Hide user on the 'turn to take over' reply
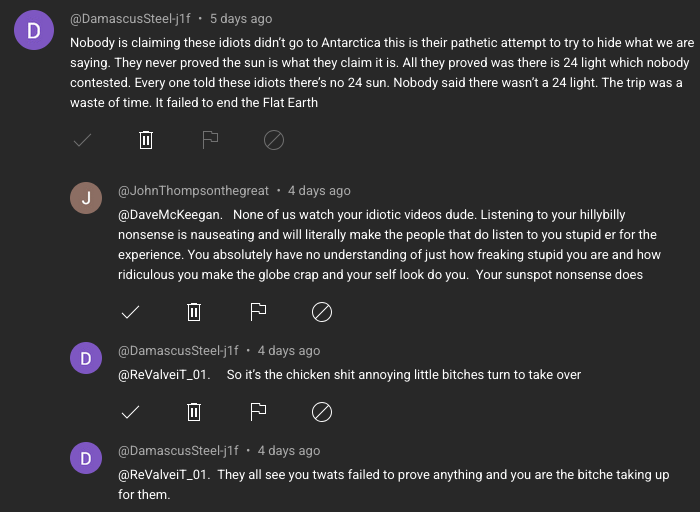Image resolution: width=700 pixels, height=512 pixels. pos(321,411)
